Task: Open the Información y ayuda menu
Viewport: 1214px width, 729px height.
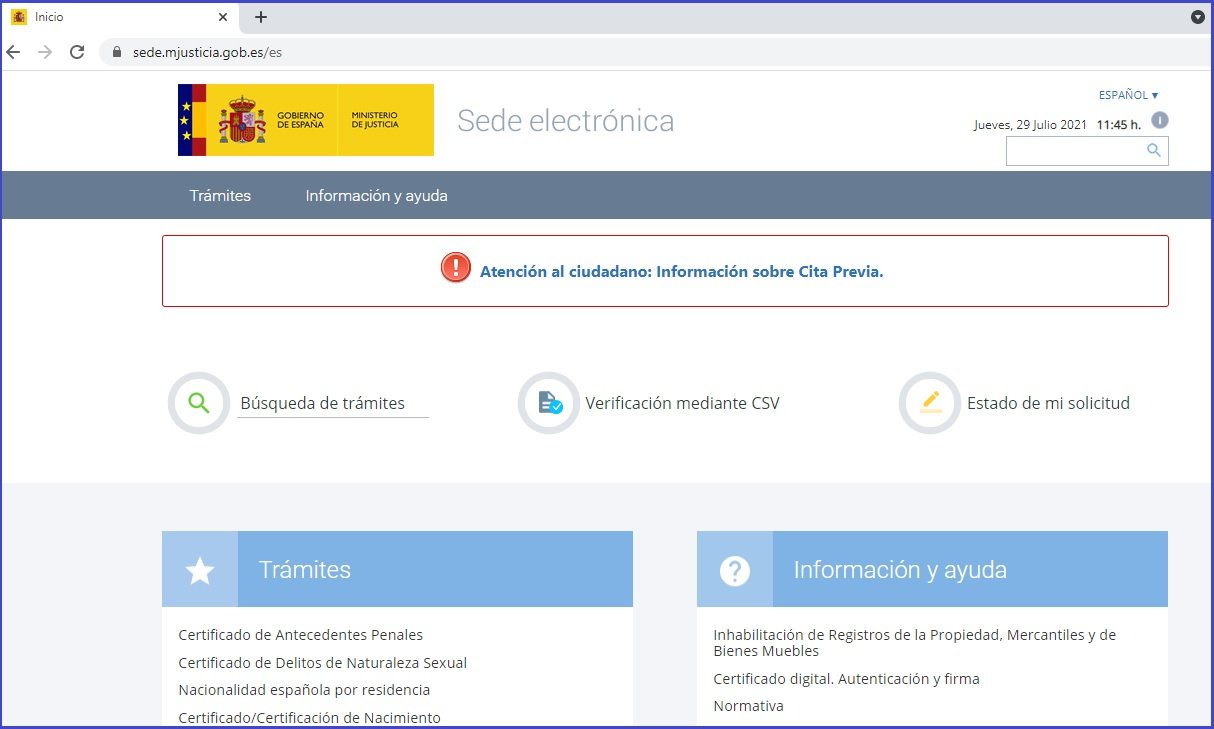Action: click(375, 195)
